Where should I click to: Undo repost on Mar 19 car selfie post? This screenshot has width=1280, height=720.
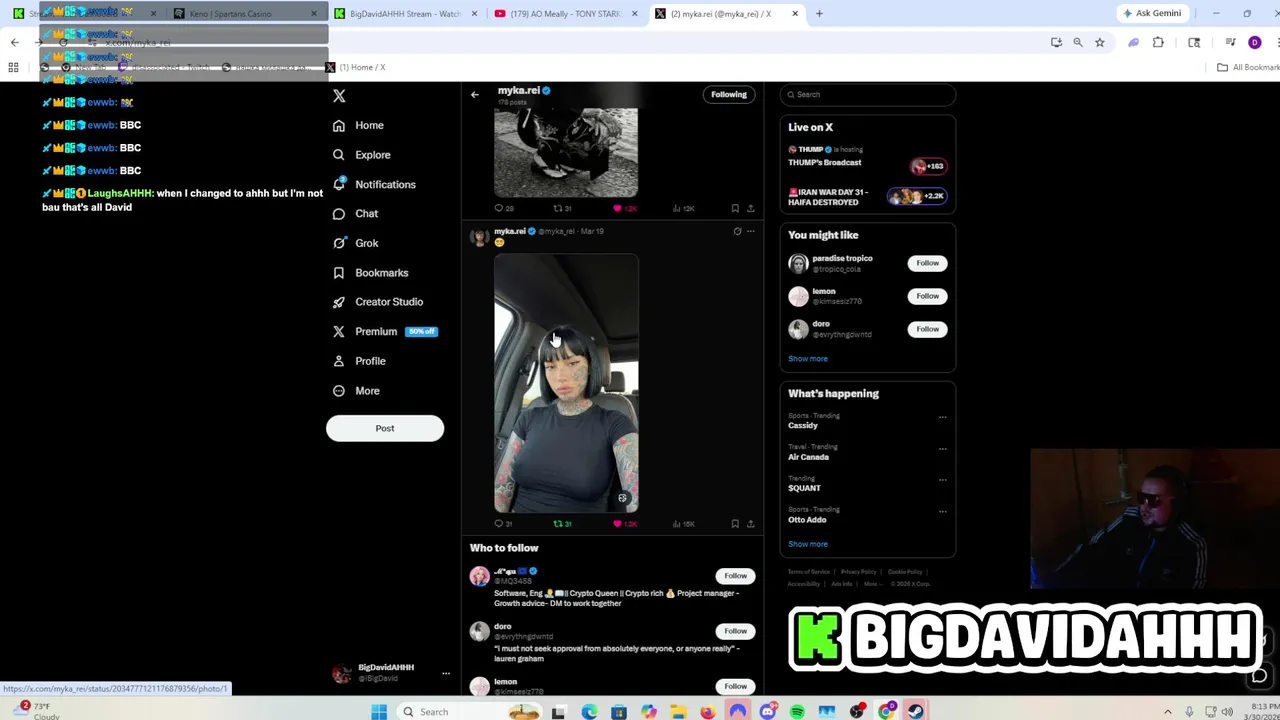563,523
